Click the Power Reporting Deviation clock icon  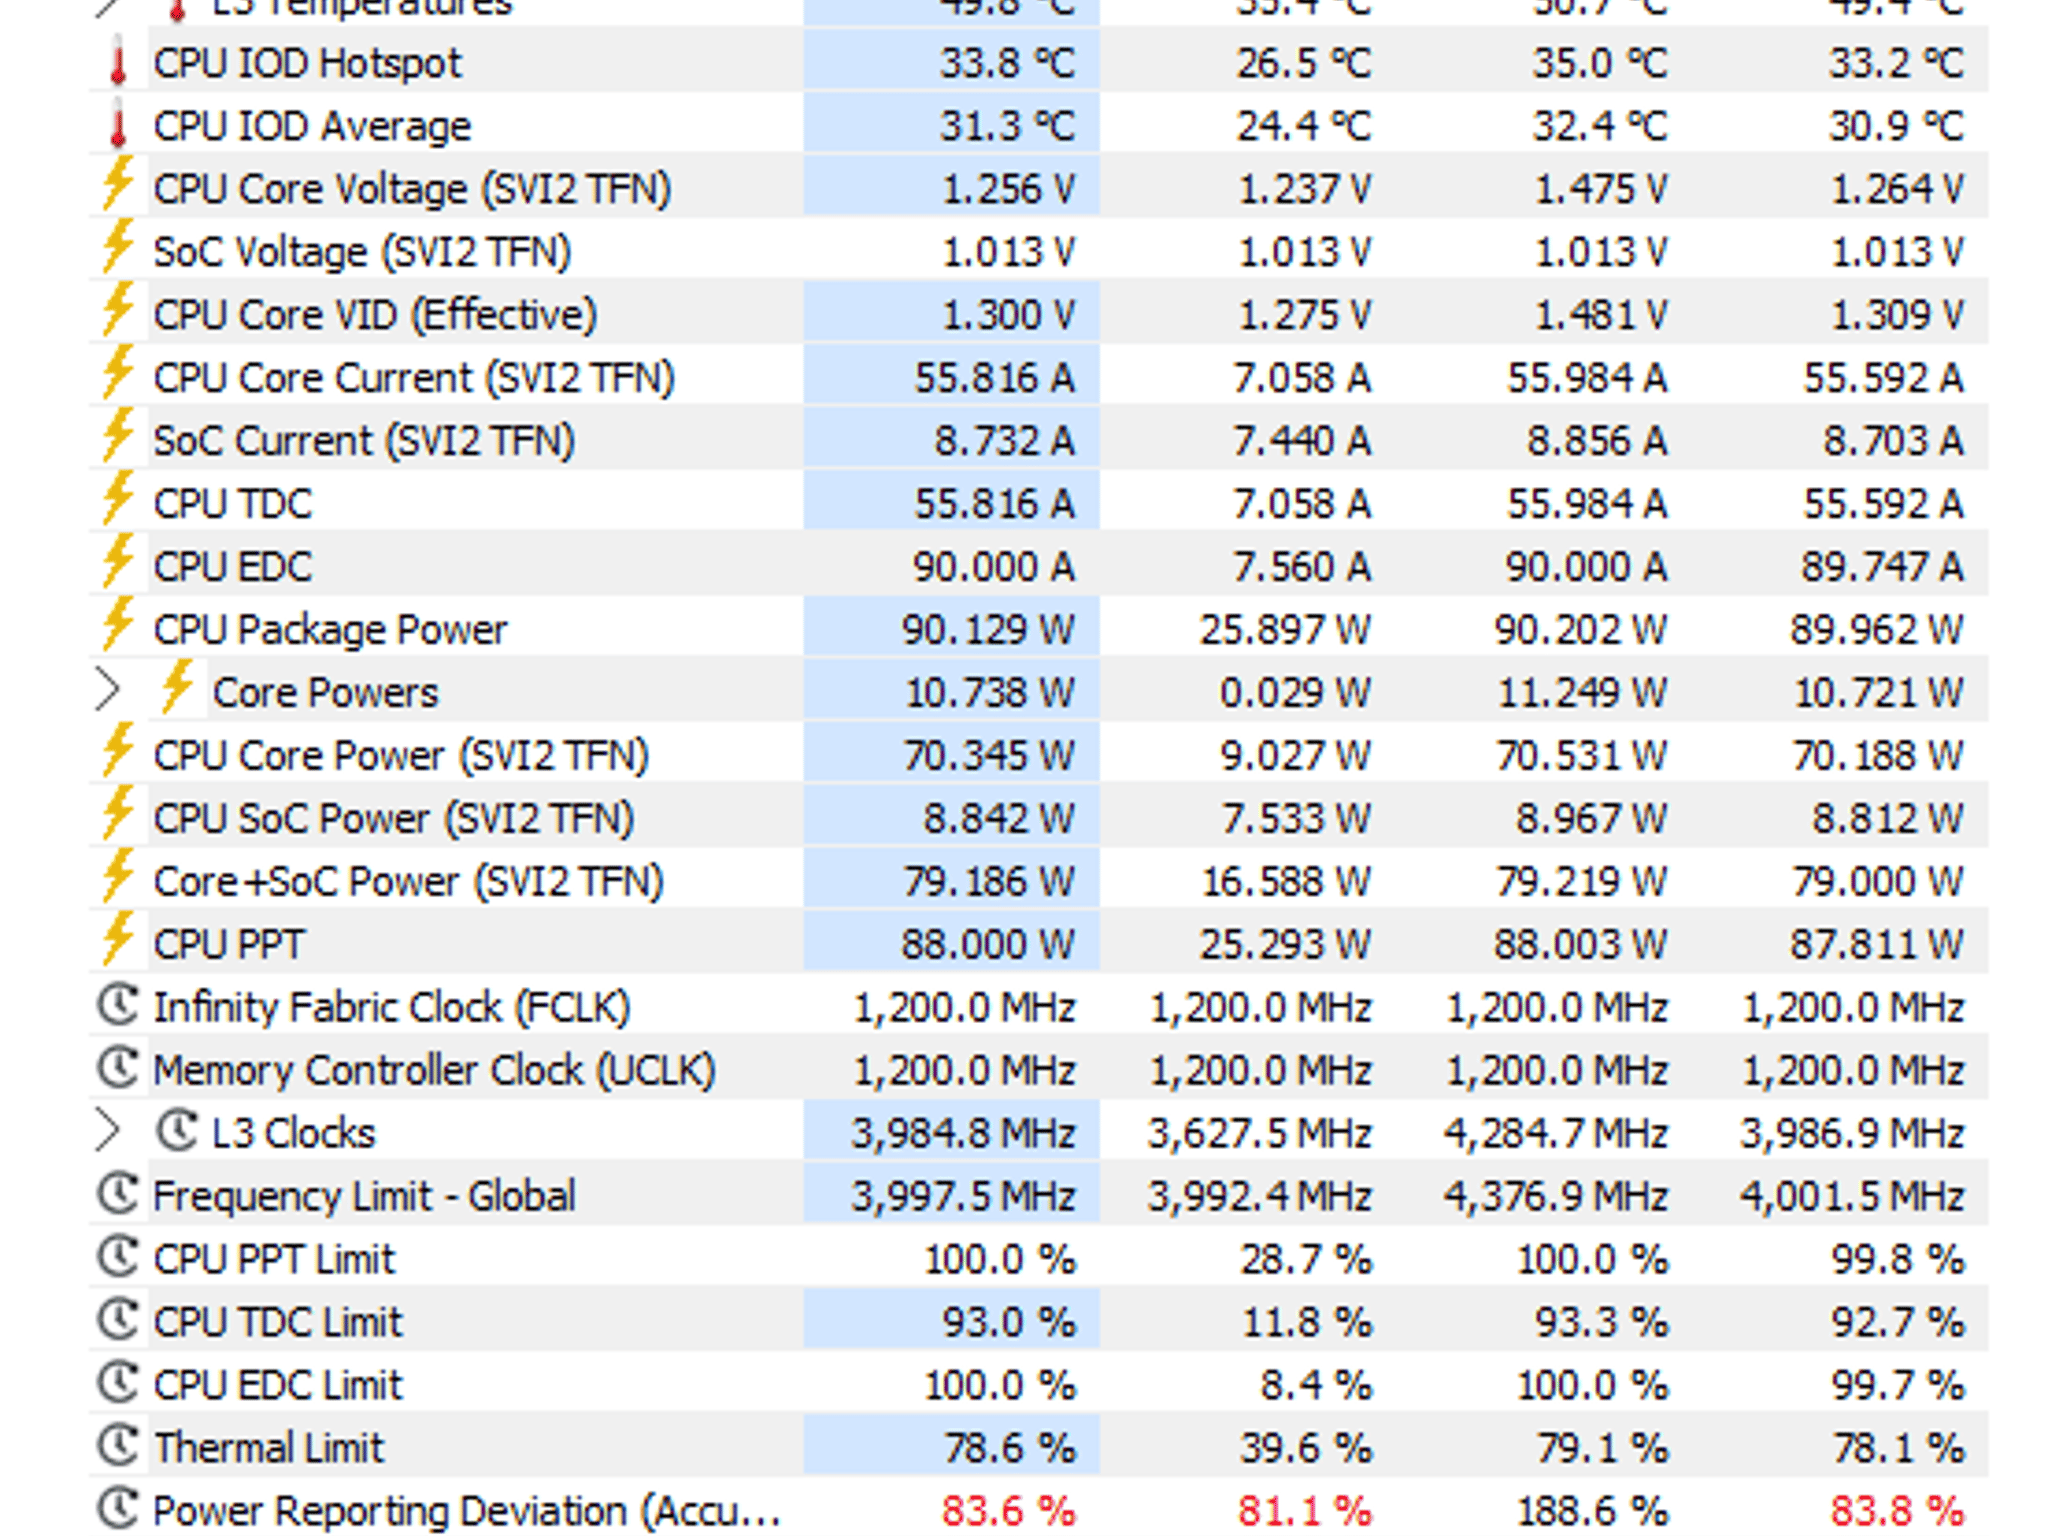tap(118, 1510)
